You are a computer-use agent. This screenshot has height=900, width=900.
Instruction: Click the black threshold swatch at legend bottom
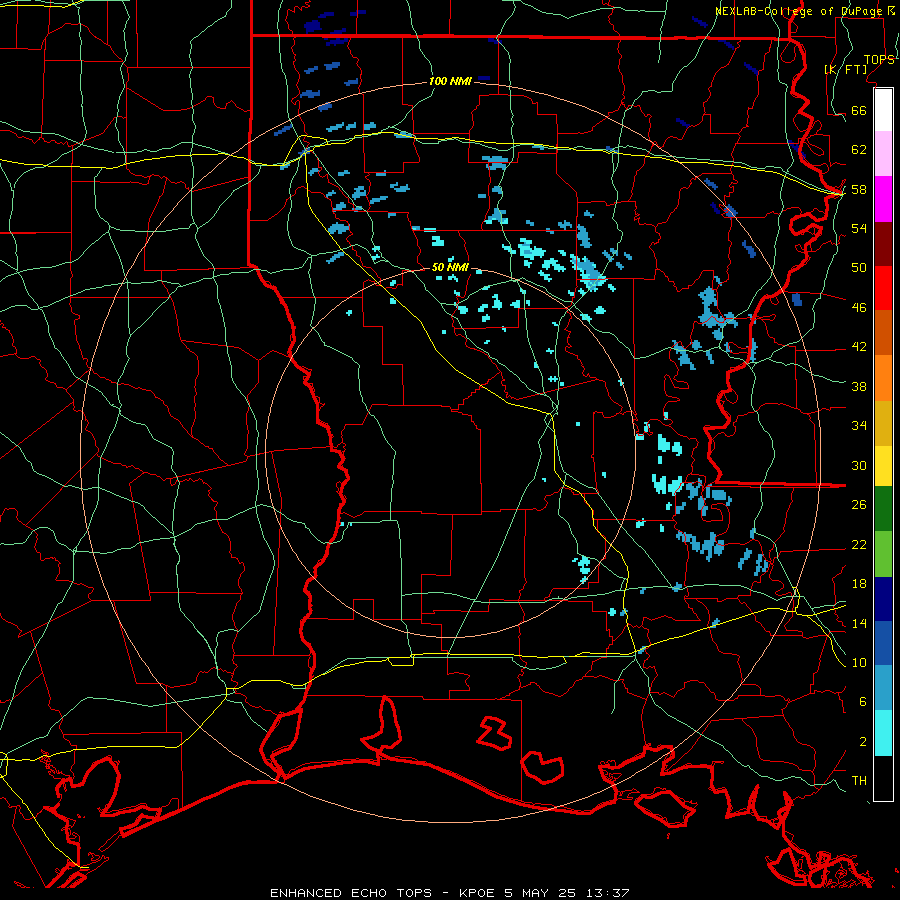(x=883, y=778)
